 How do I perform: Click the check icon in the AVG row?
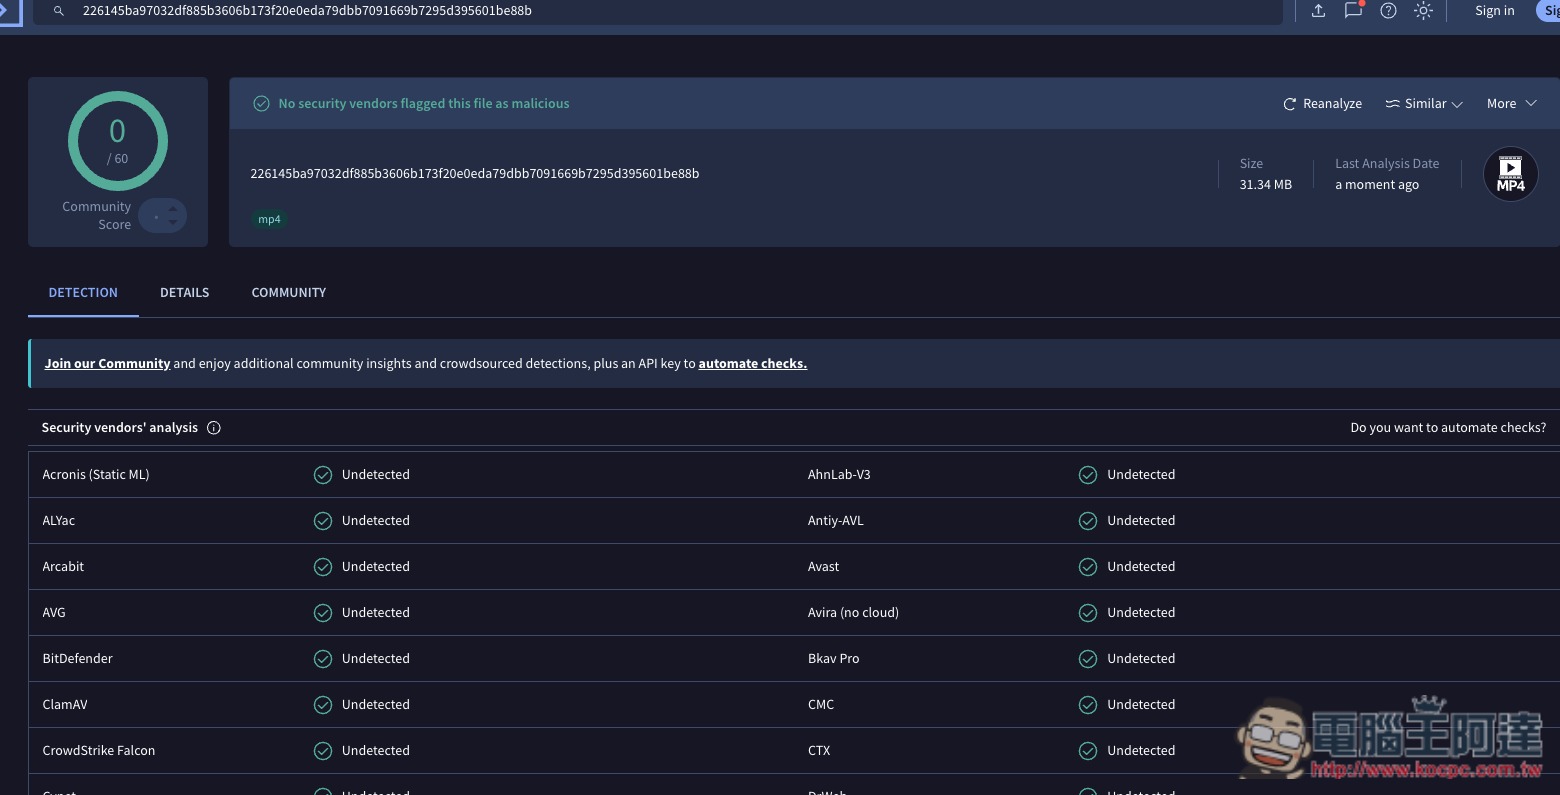point(323,613)
